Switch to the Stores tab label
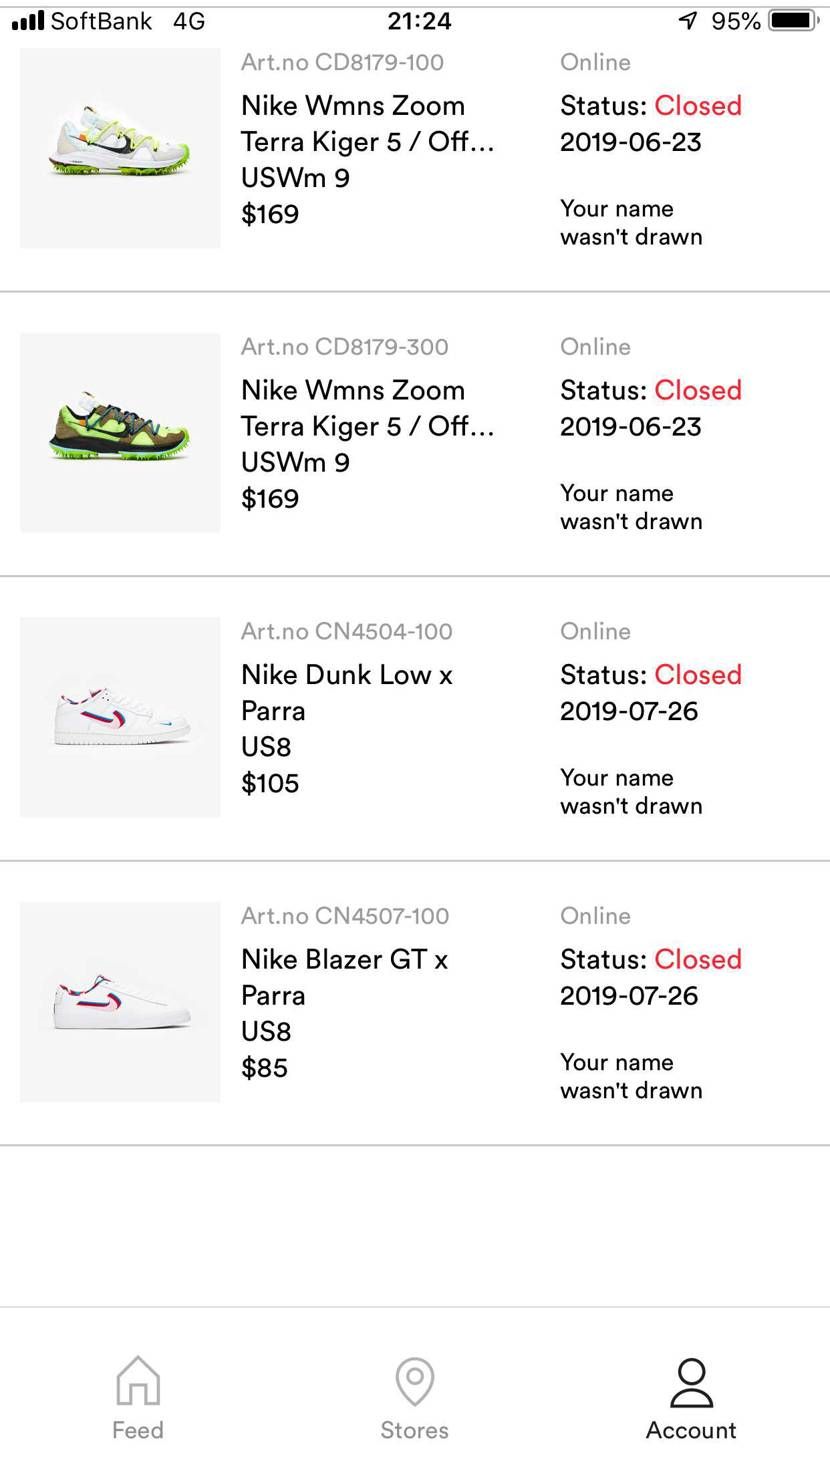The height and width of the screenshot is (1475, 830). click(x=414, y=1430)
